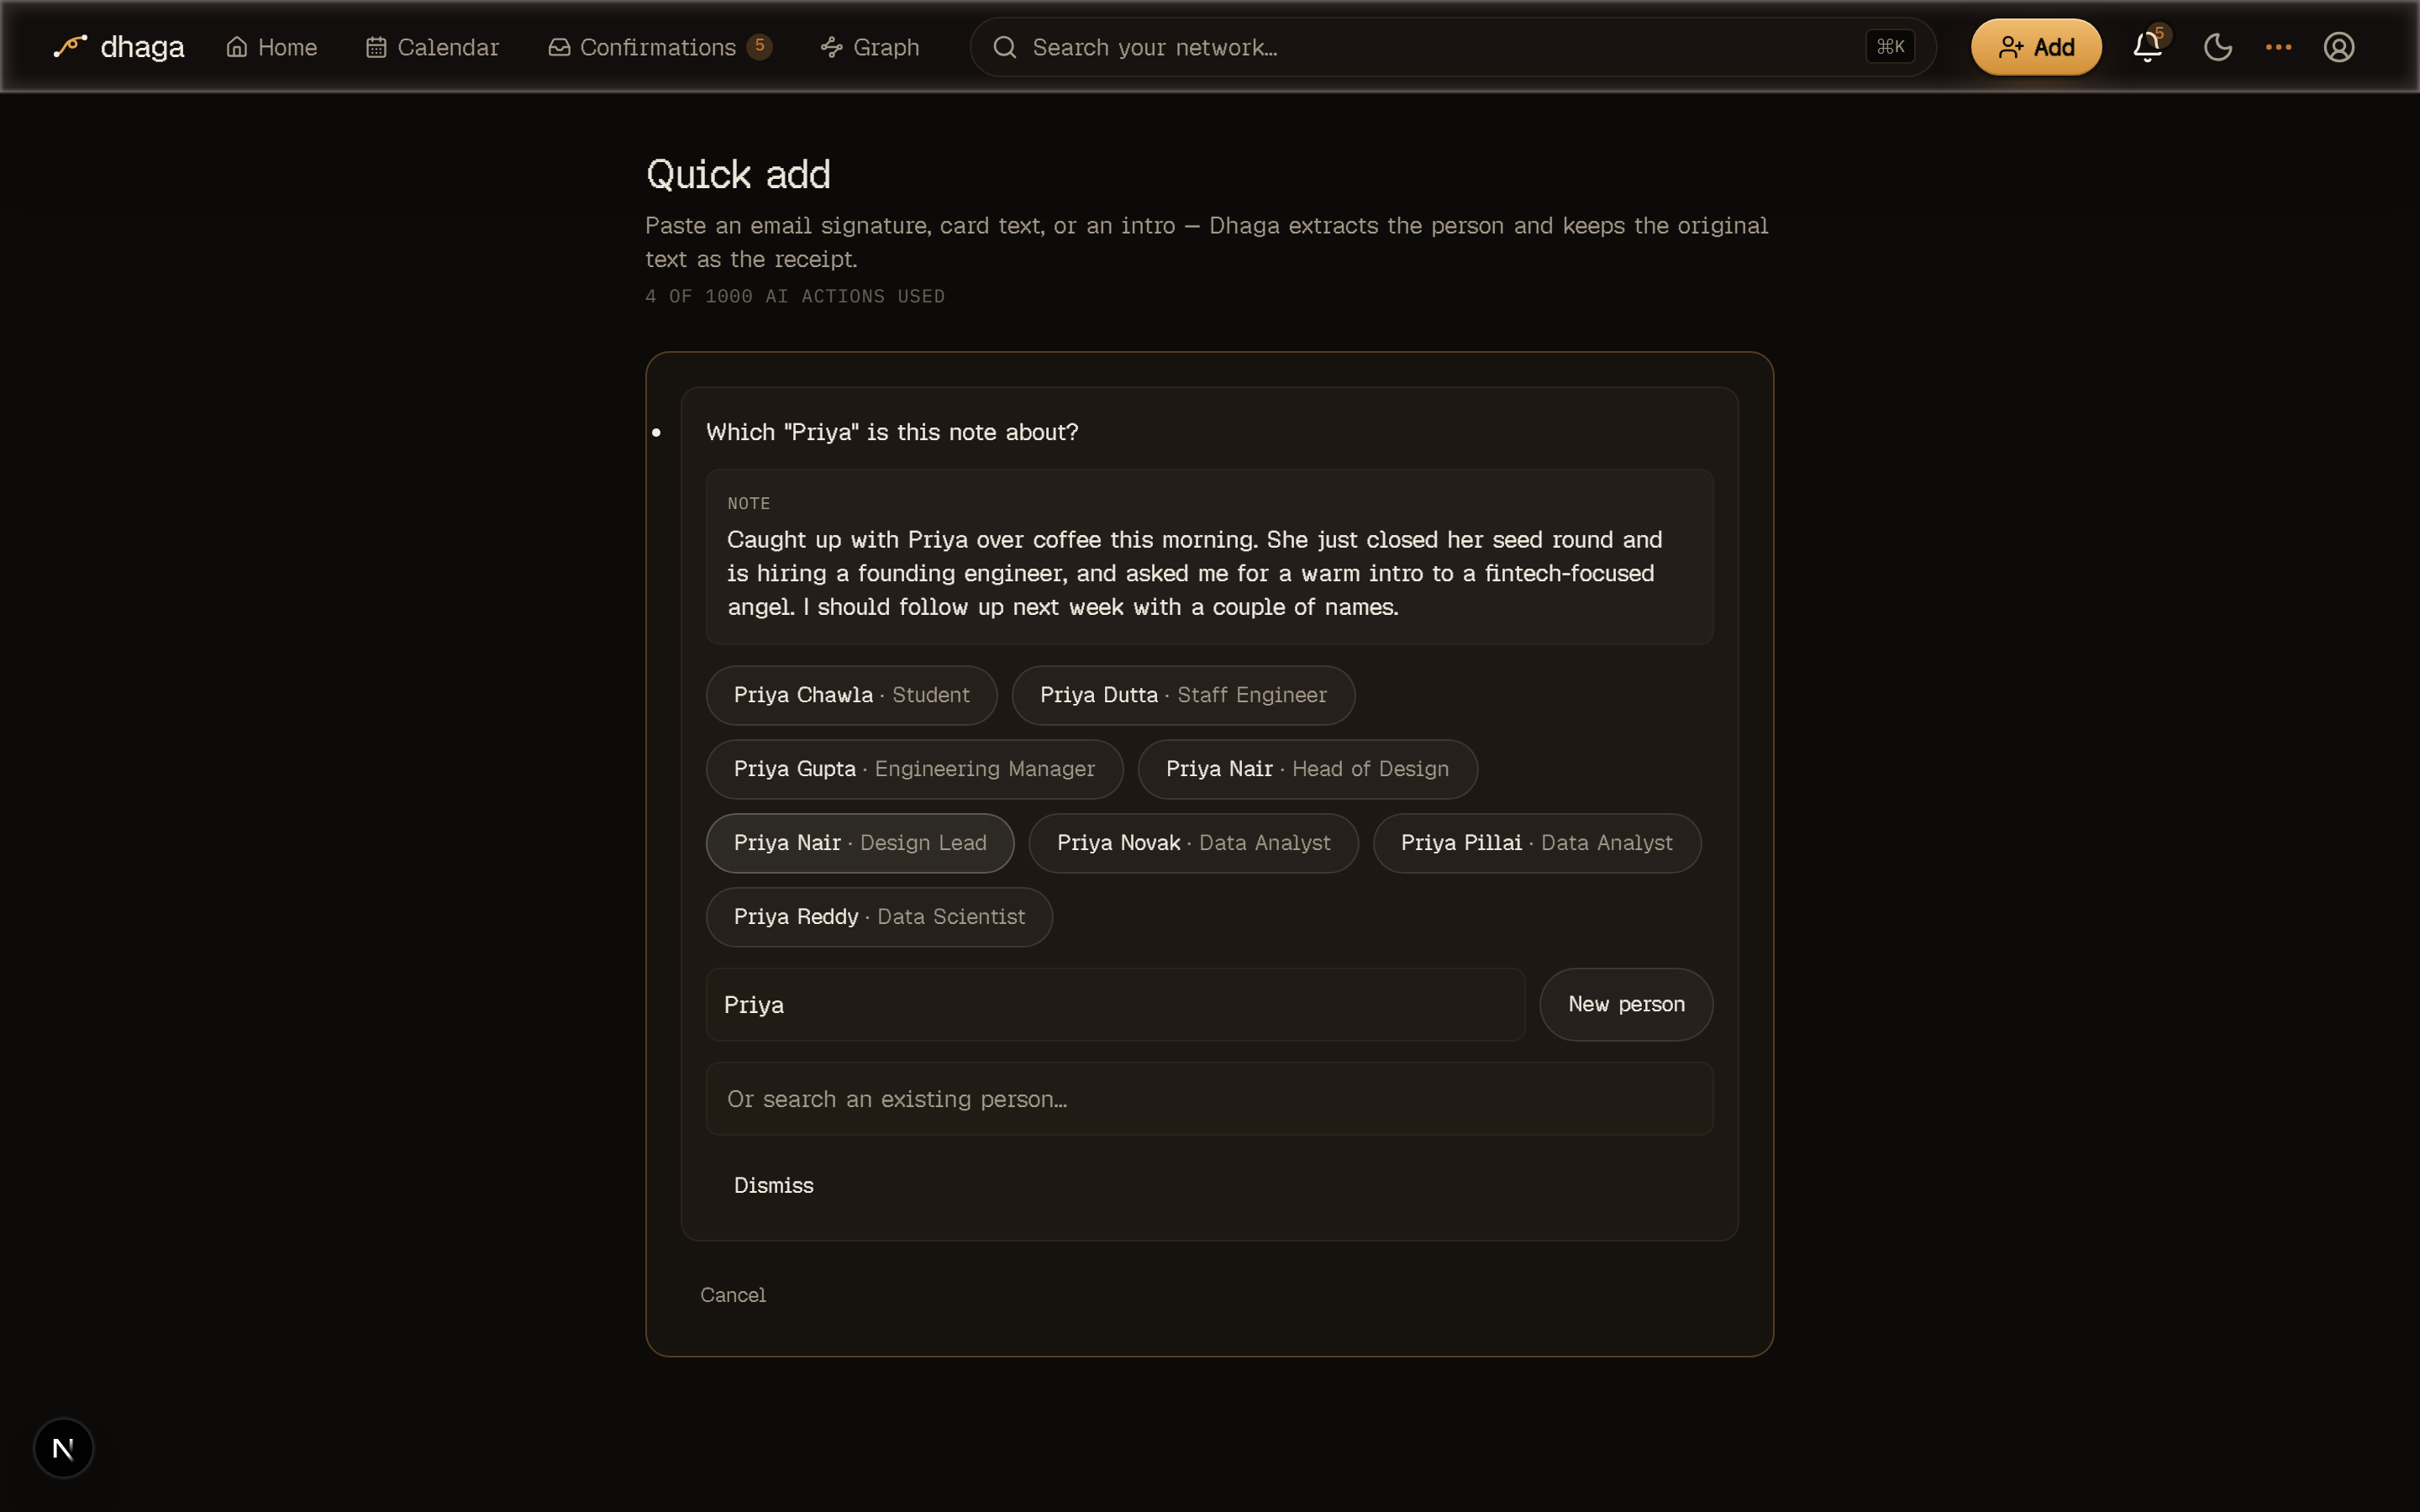Click the note text about Priya
This screenshot has width=2420, height=1512.
click(x=1194, y=573)
